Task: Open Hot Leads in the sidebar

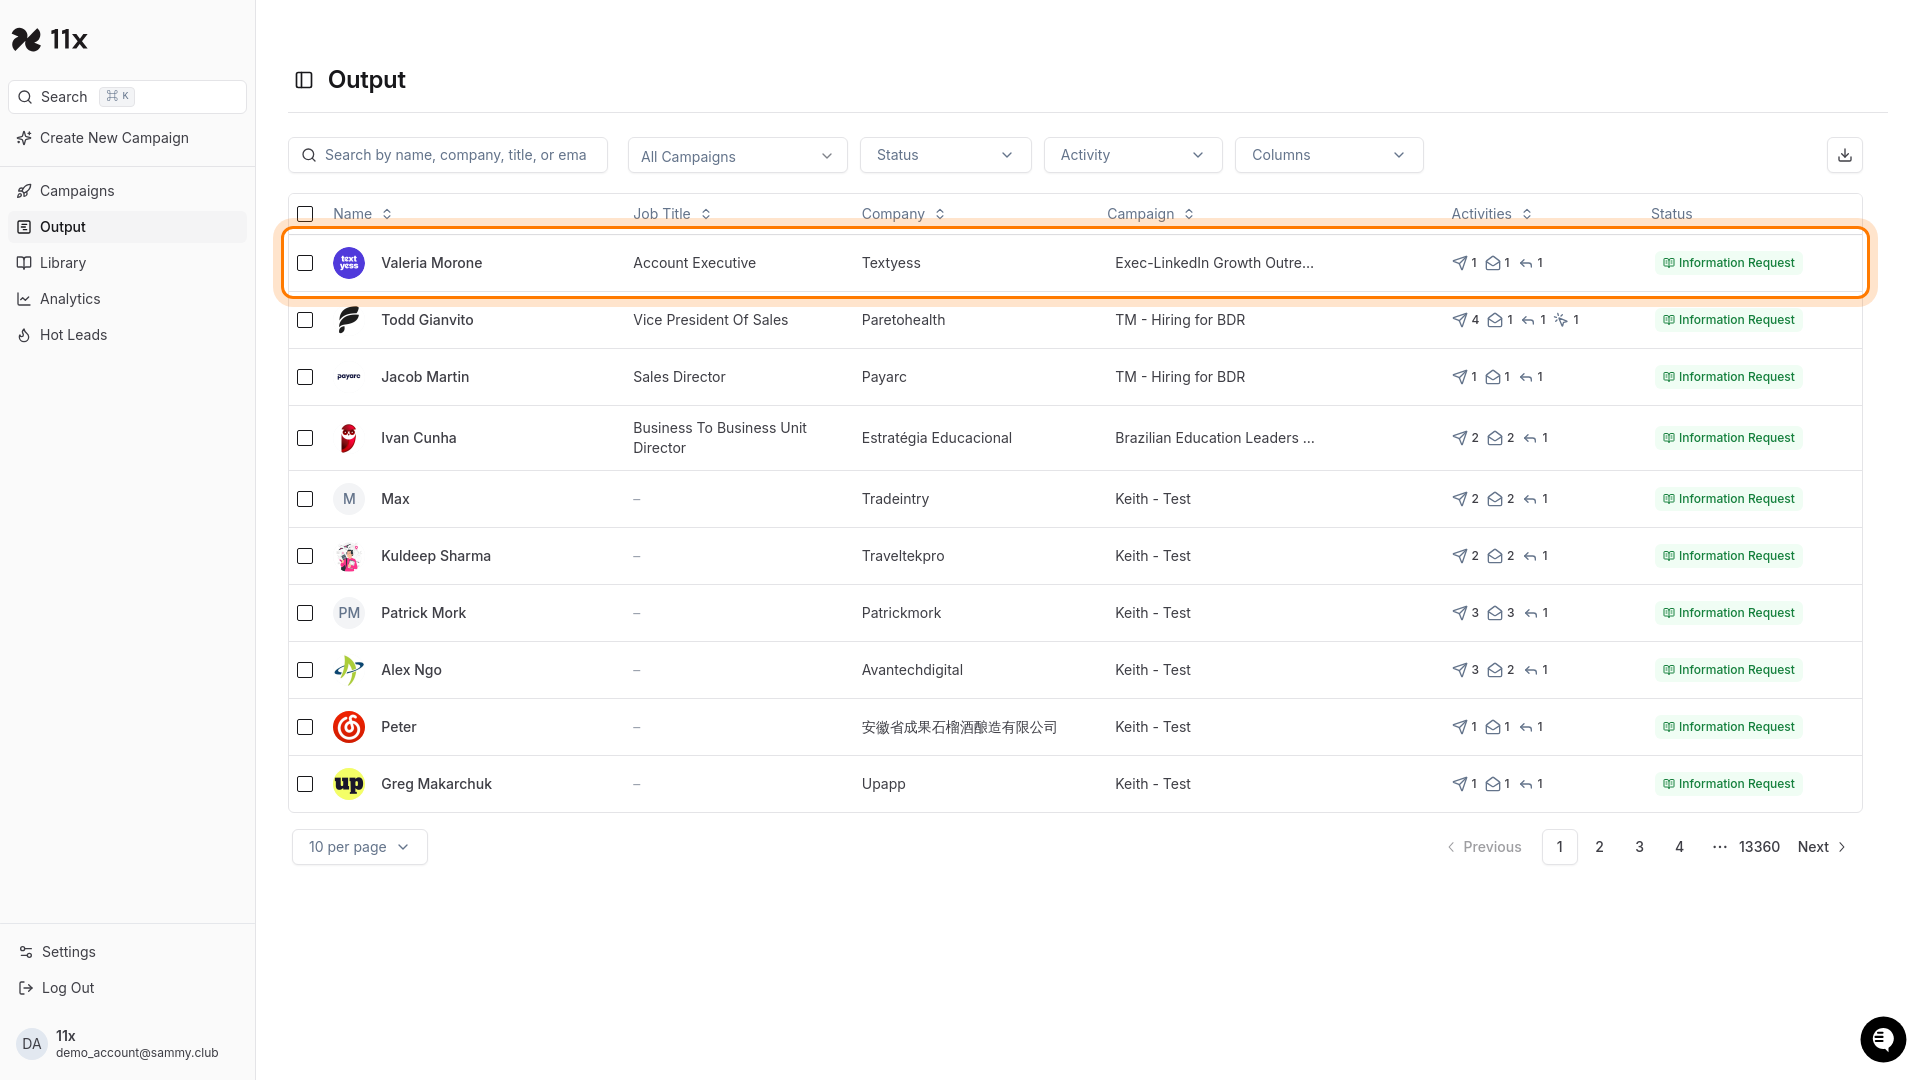Action: [x=127, y=335]
